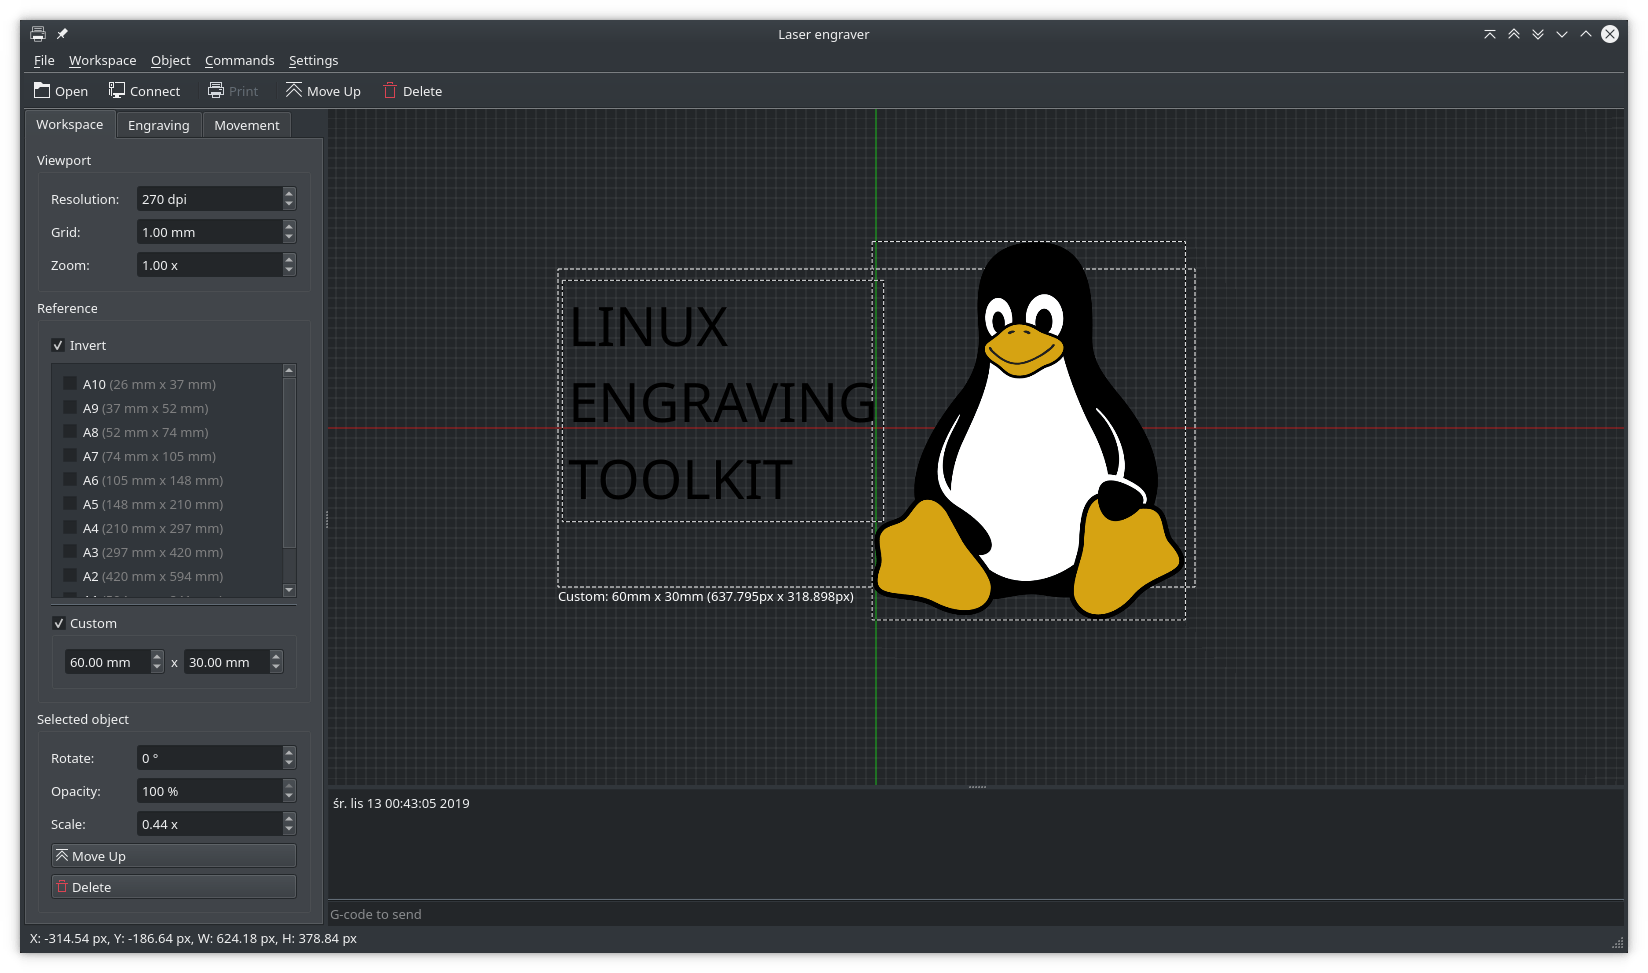Viewport: 1648px width, 973px height.
Task: Click the 'Custom: 60mm x 30mm' canvas label
Action: [706, 597]
